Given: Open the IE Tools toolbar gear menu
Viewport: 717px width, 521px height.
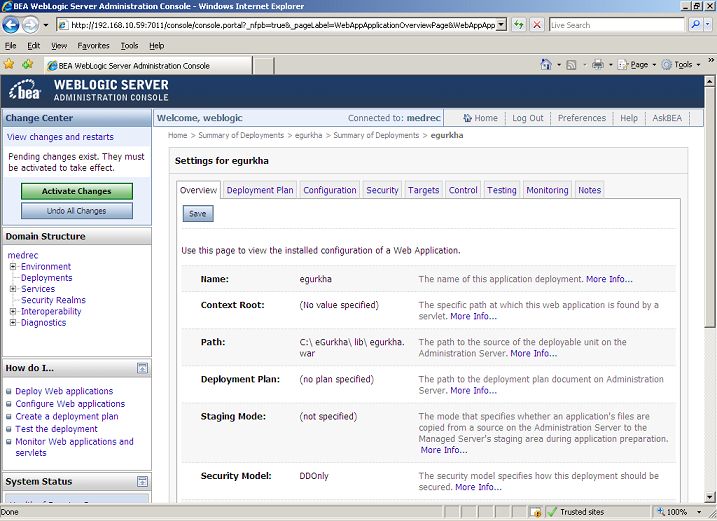Looking at the screenshot, I should [x=681, y=65].
